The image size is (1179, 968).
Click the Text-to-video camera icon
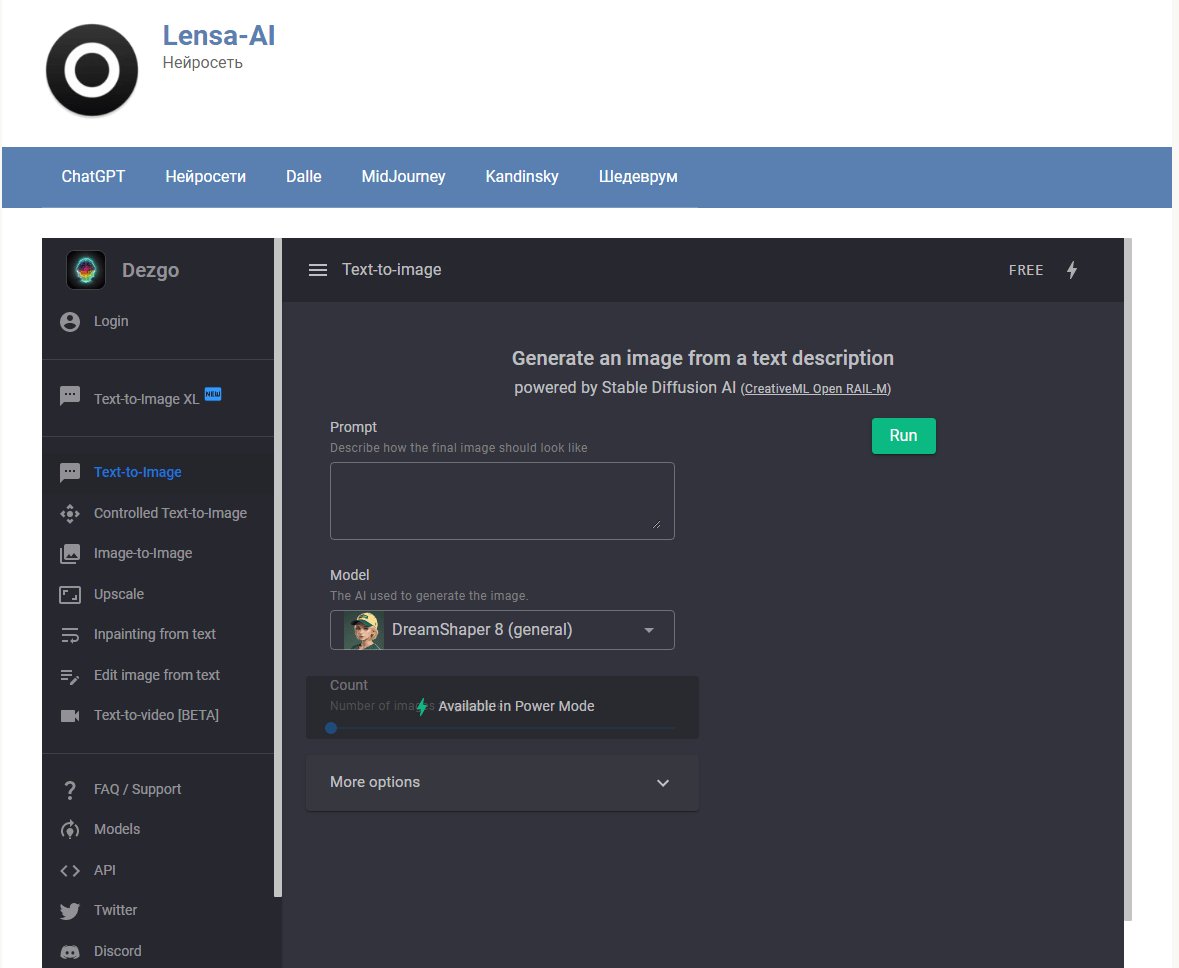70,715
